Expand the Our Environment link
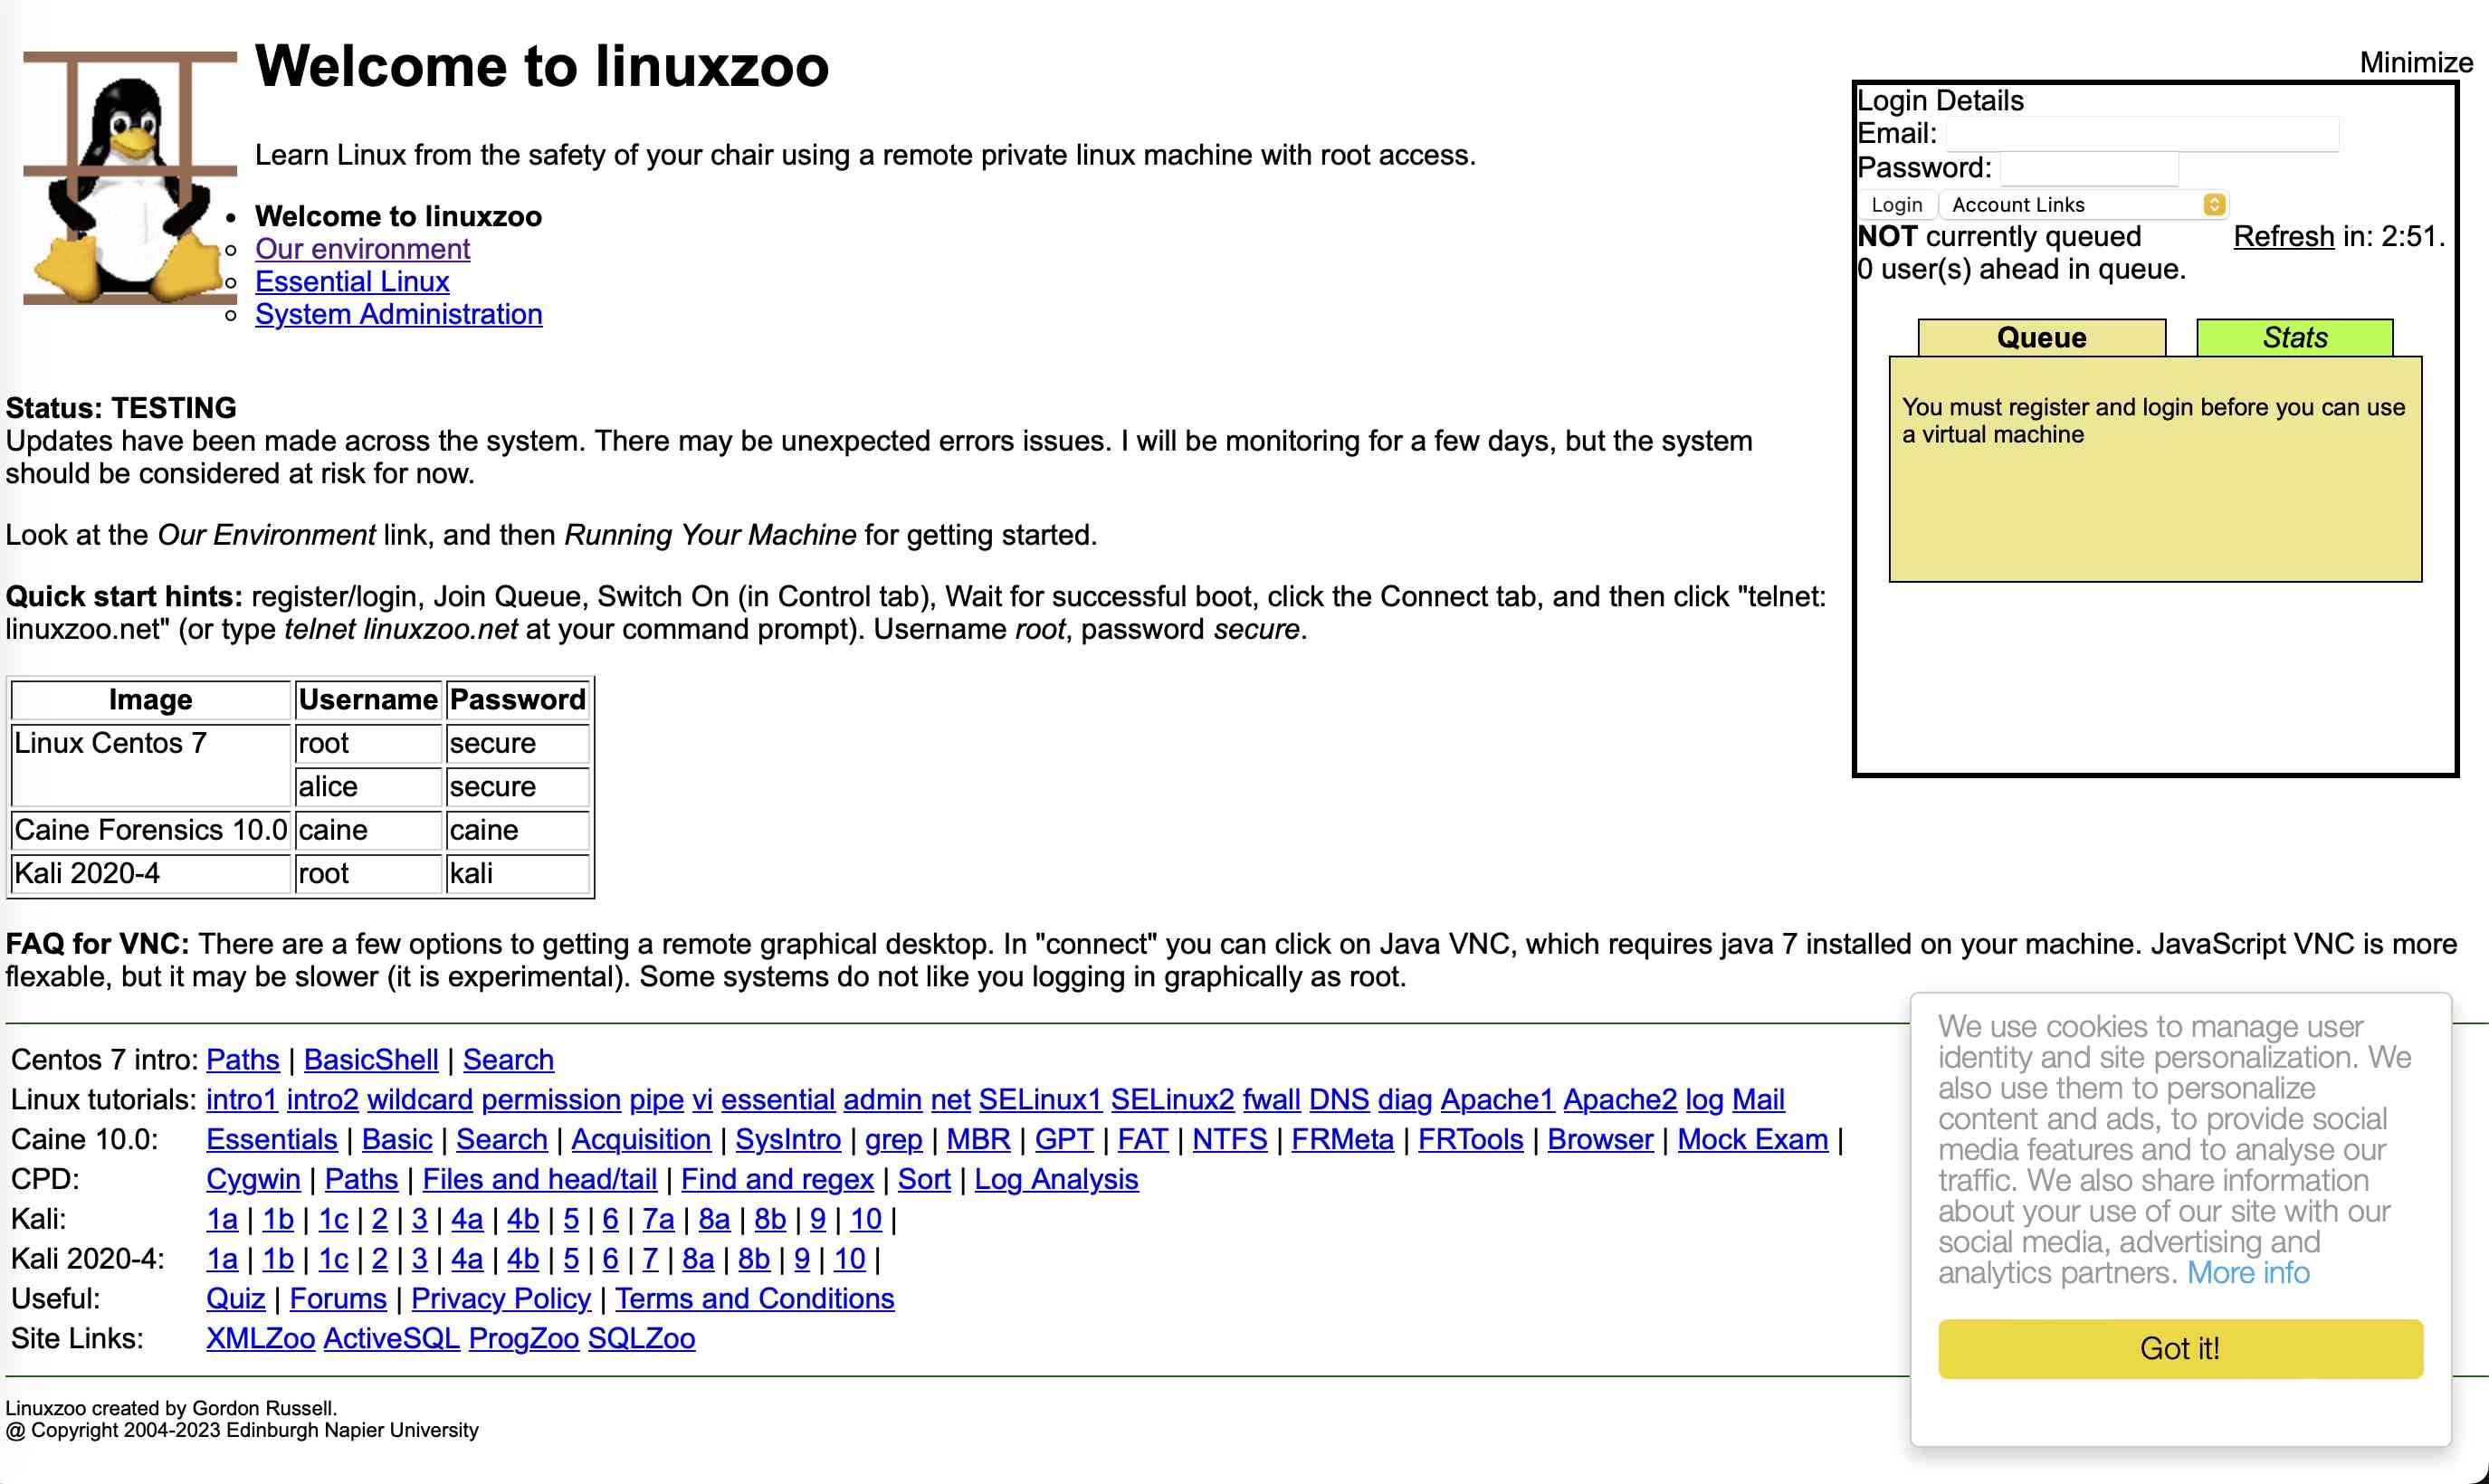 362,247
